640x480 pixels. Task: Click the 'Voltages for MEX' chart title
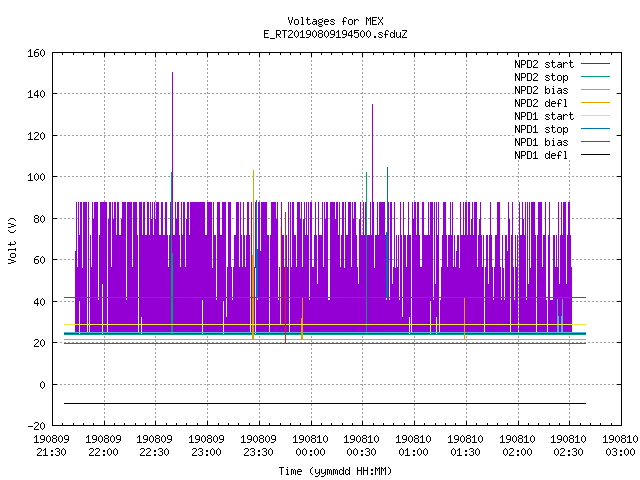[335, 21]
